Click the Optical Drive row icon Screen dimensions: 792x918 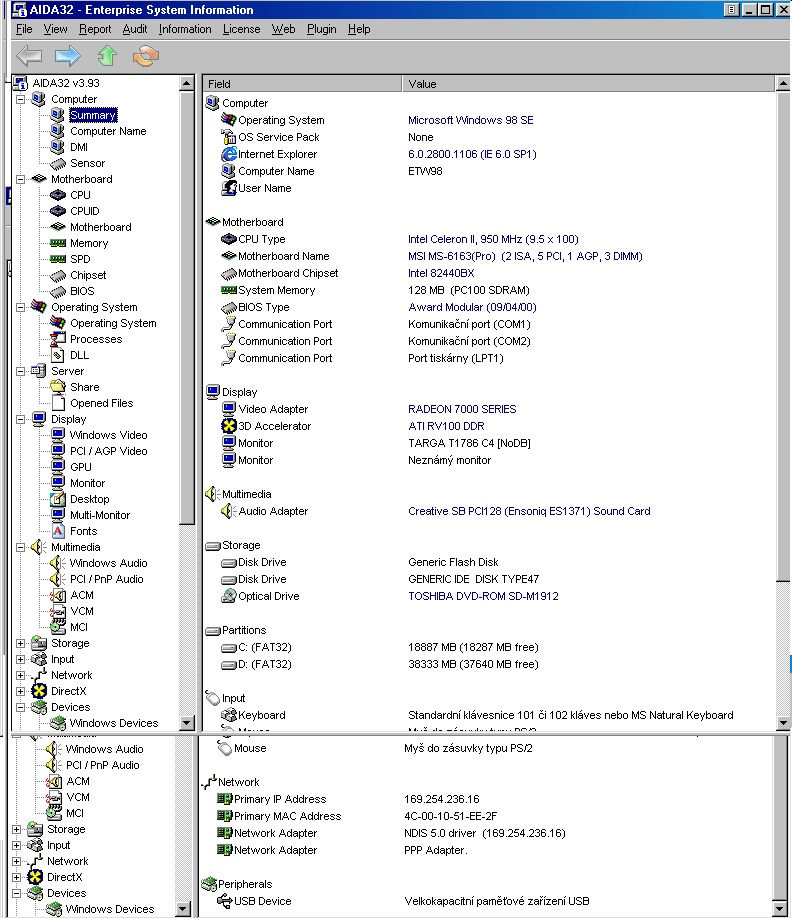228,596
